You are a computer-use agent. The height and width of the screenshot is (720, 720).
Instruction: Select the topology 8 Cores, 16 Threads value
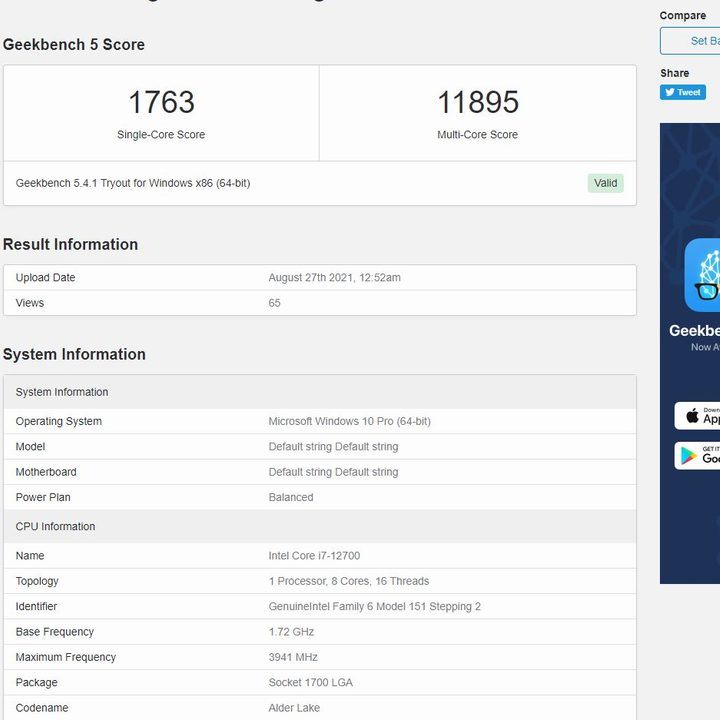[x=349, y=581]
